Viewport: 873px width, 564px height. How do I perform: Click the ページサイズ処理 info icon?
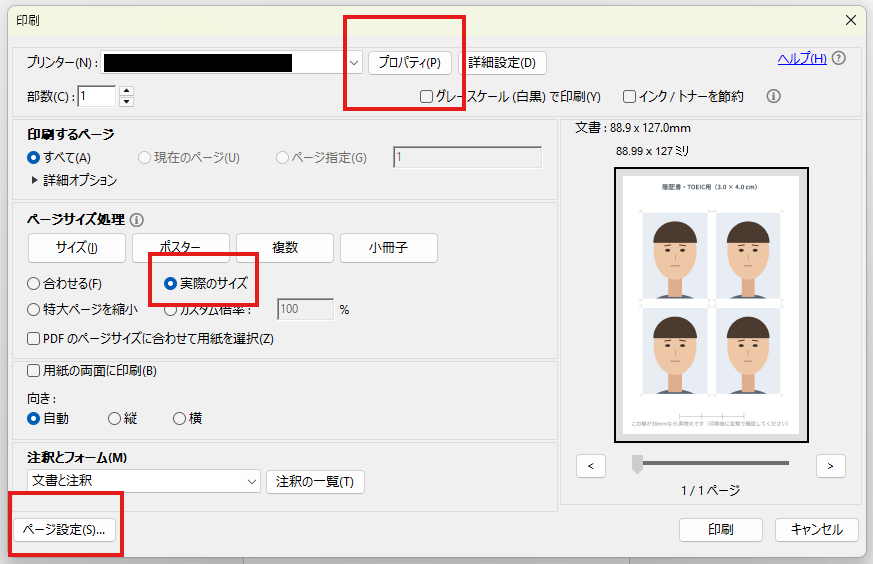tap(136, 220)
